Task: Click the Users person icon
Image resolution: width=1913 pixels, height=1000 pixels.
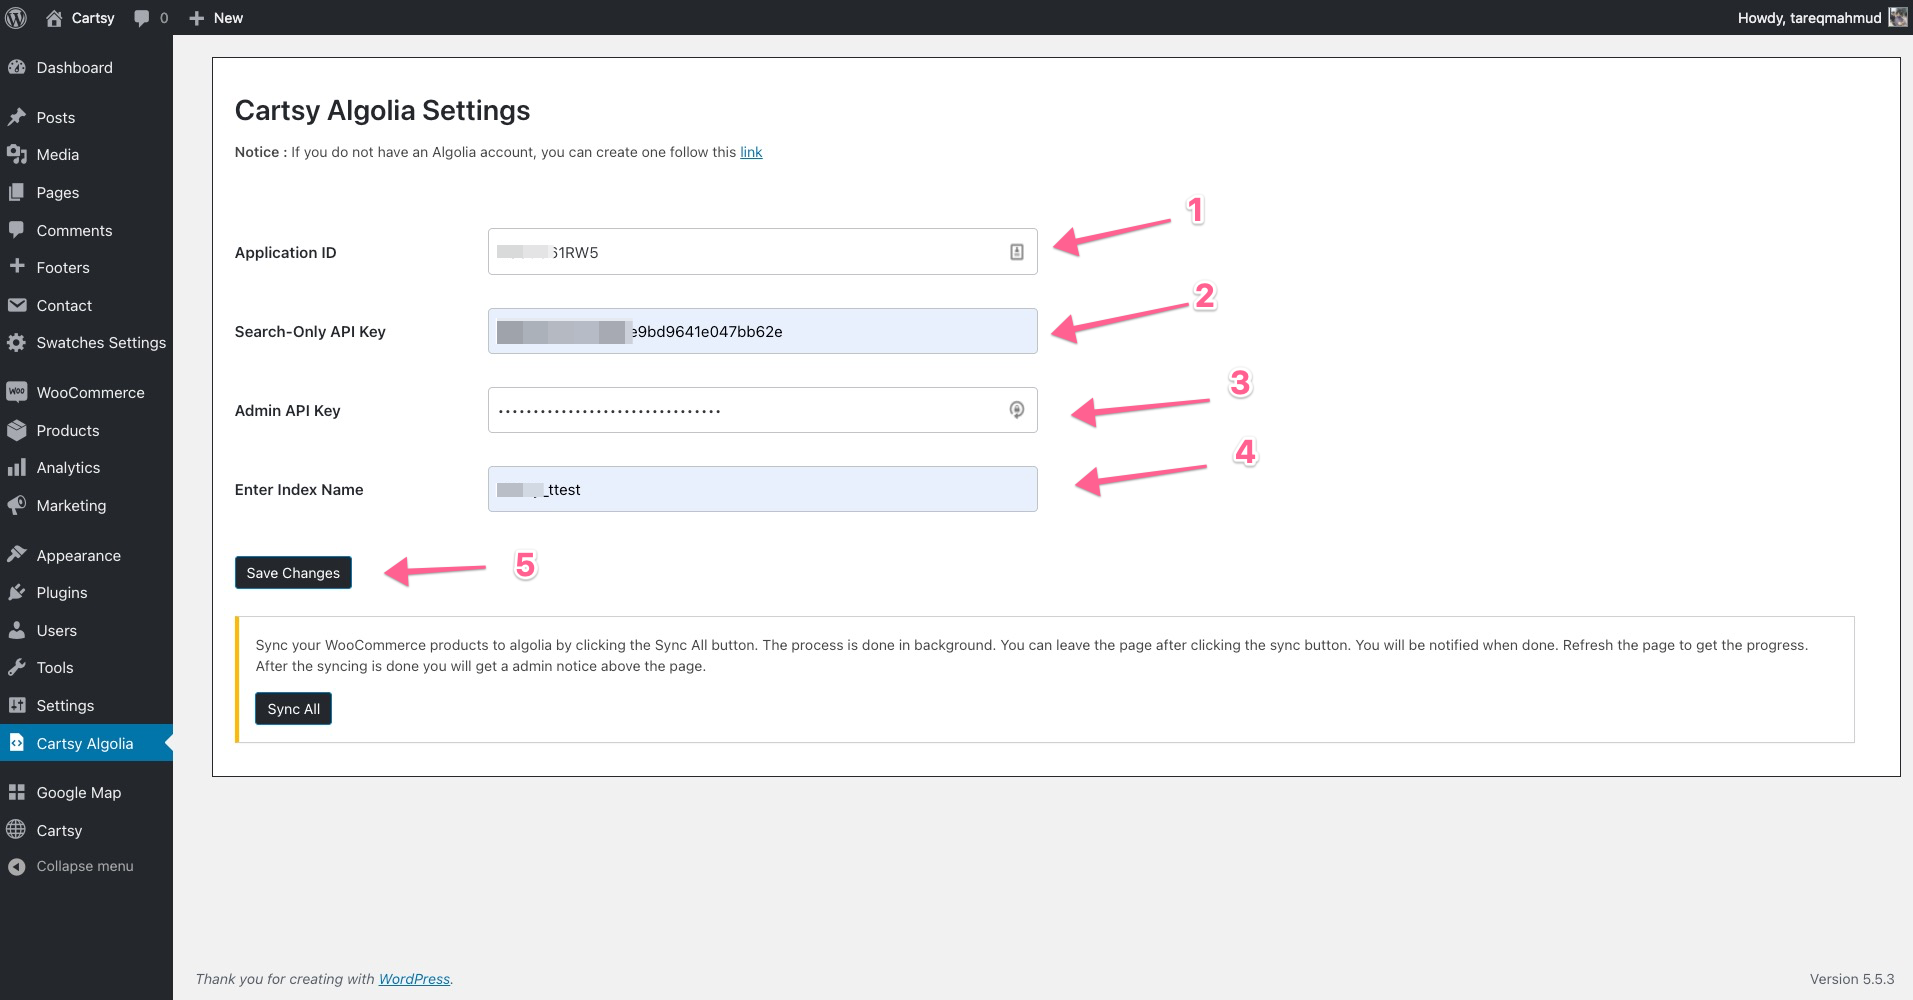Action: (x=17, y=630)
